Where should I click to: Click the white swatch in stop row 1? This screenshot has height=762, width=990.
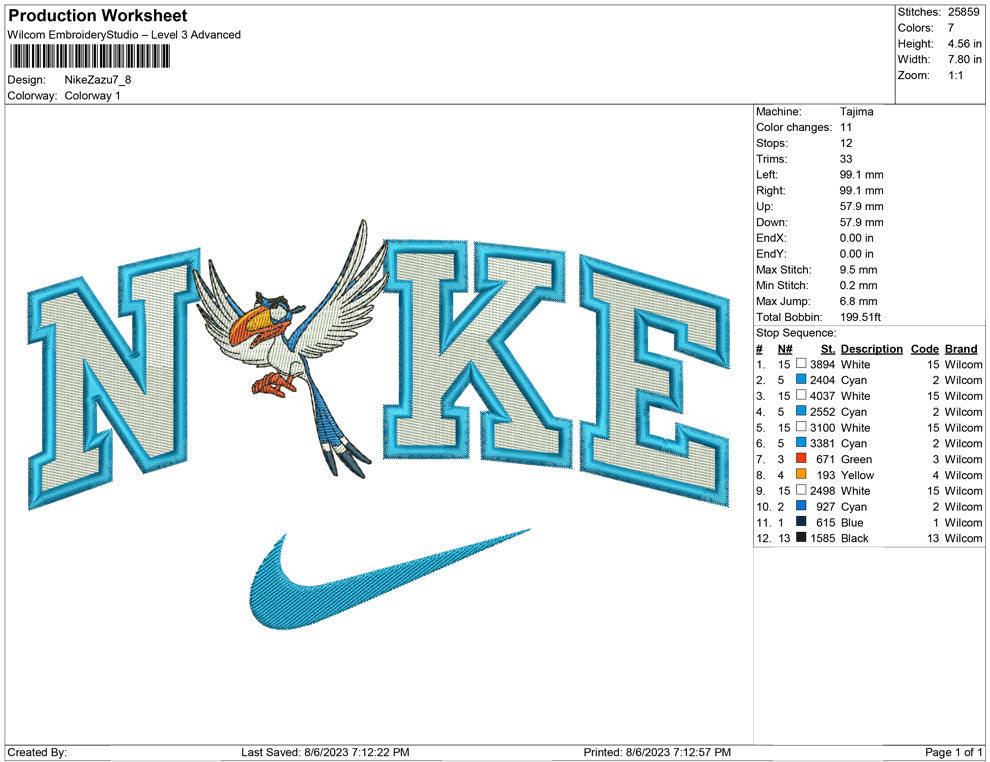(x=801, y=364)
